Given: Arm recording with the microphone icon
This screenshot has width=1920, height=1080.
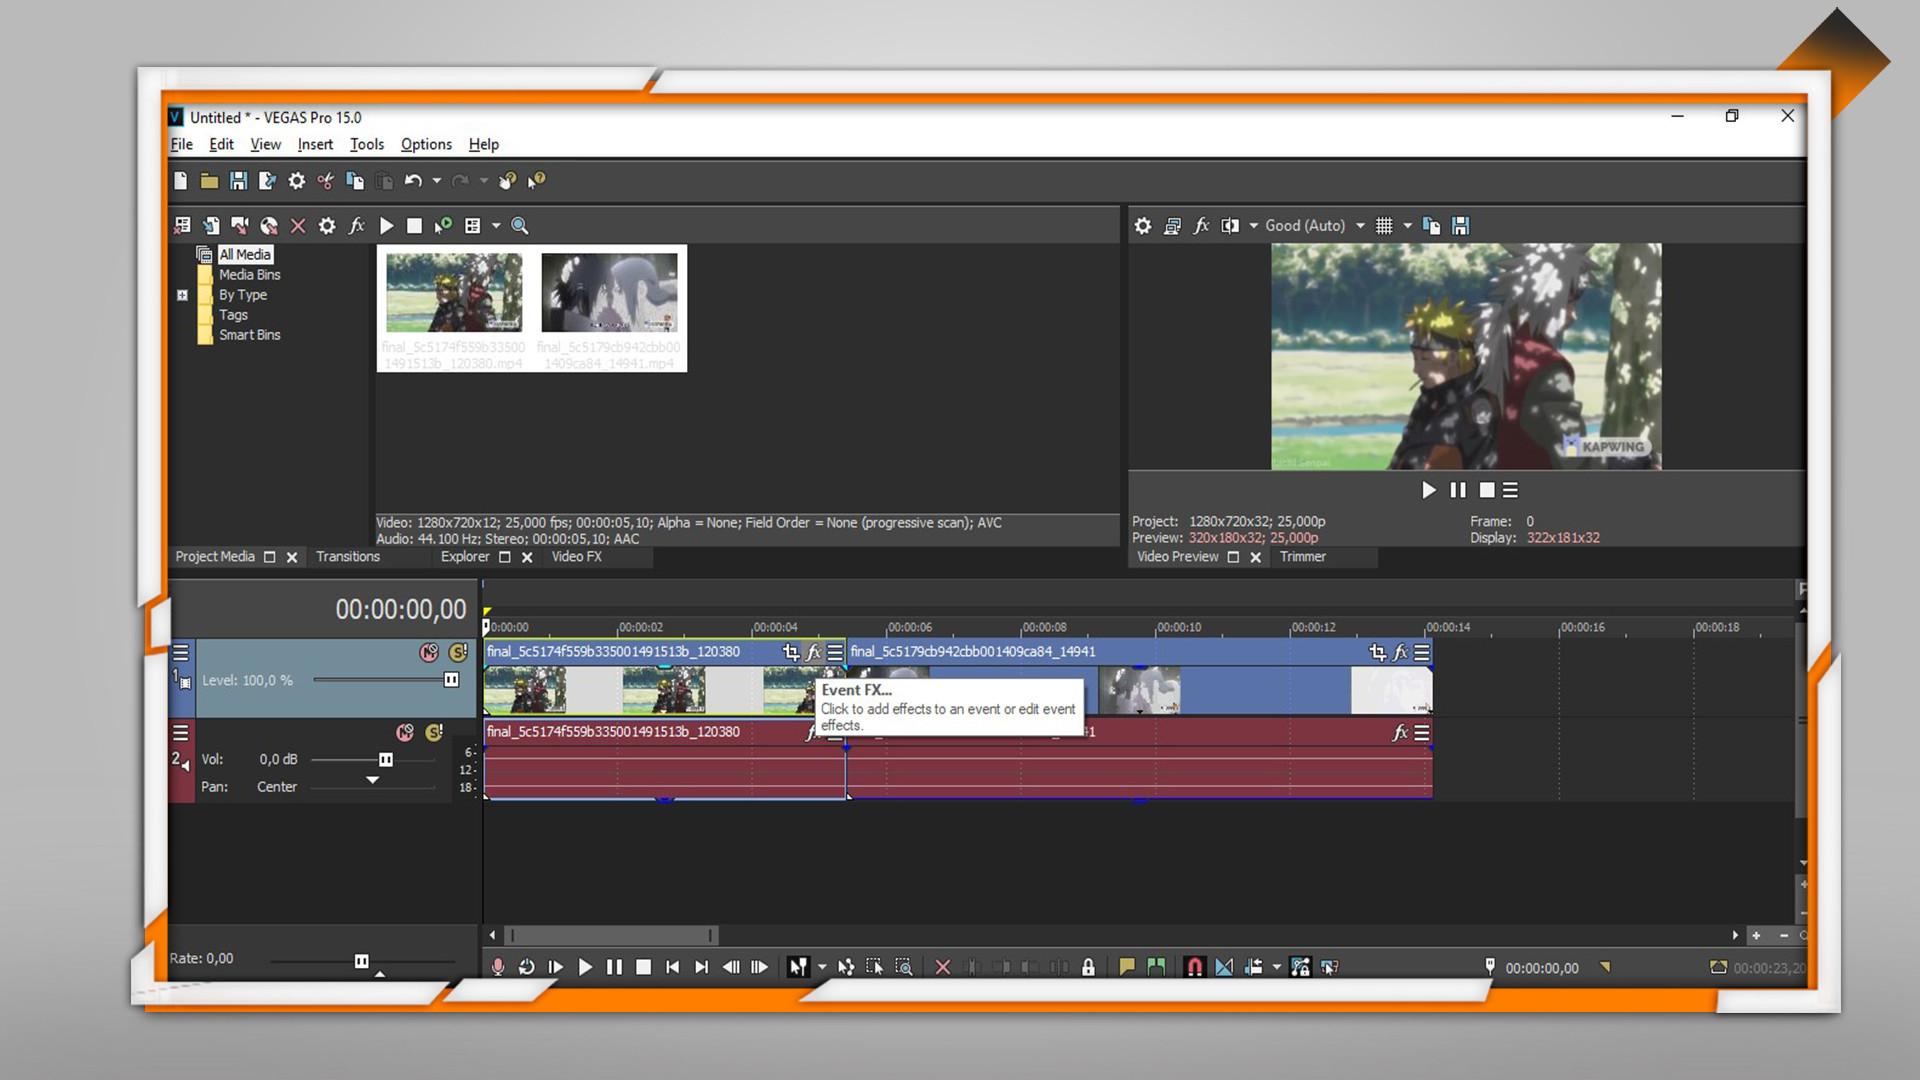Looking at the screenshot, I should (x=498, y=967).
